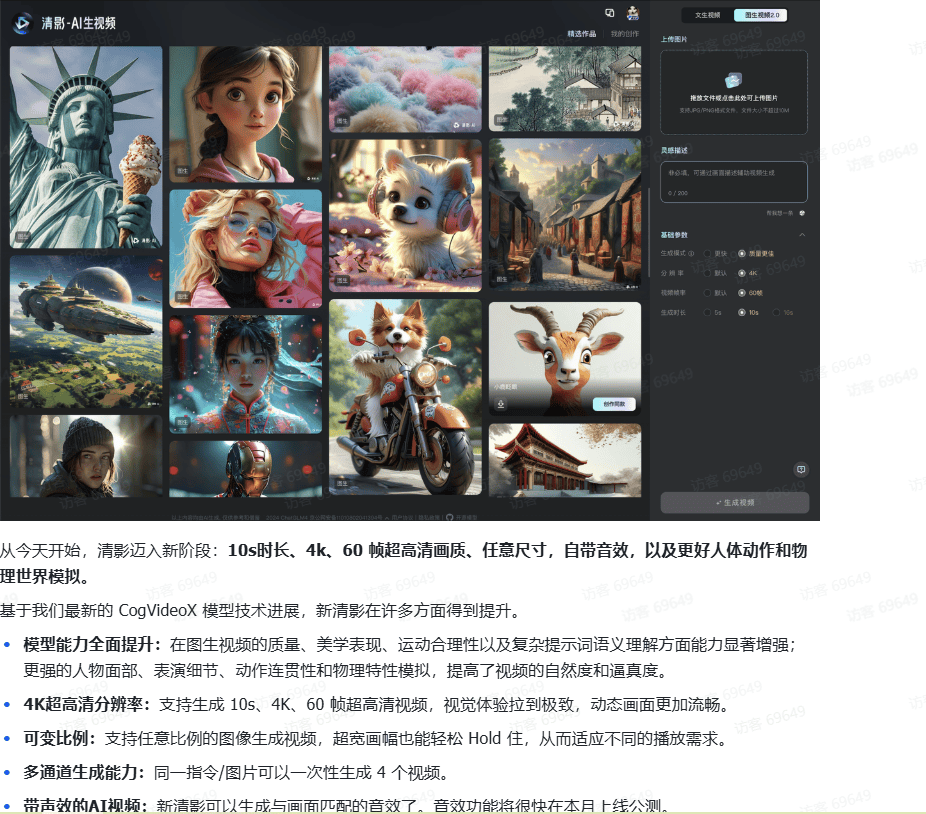Click the 模型能力全面提升 bullet heading
Screen dimensions: 926x814
(92, 644)
